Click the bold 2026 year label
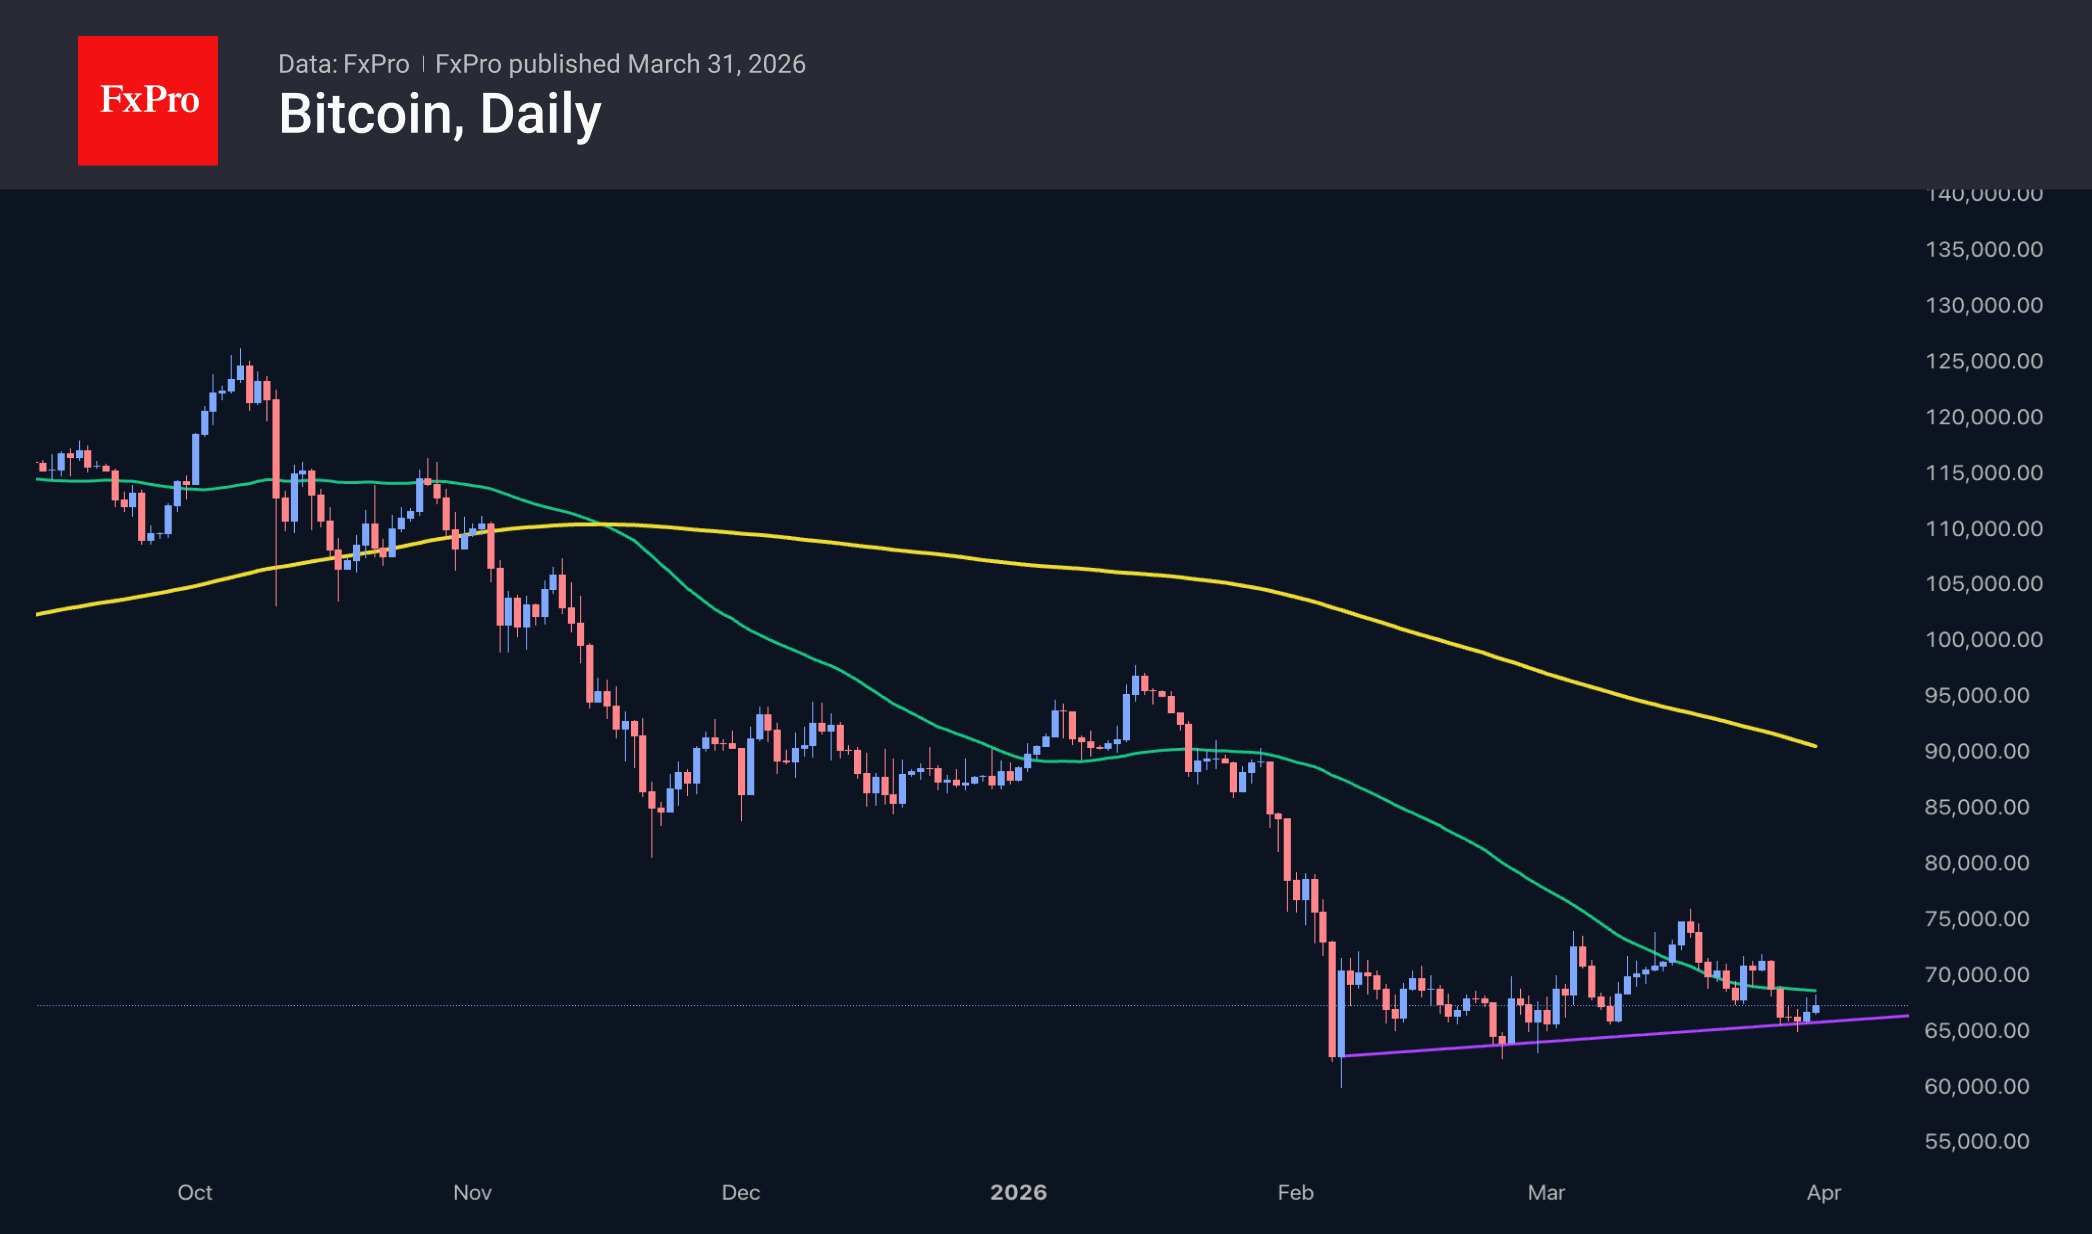The height and width of the screenshot is (1234, 2092). click(1018, 1192)
